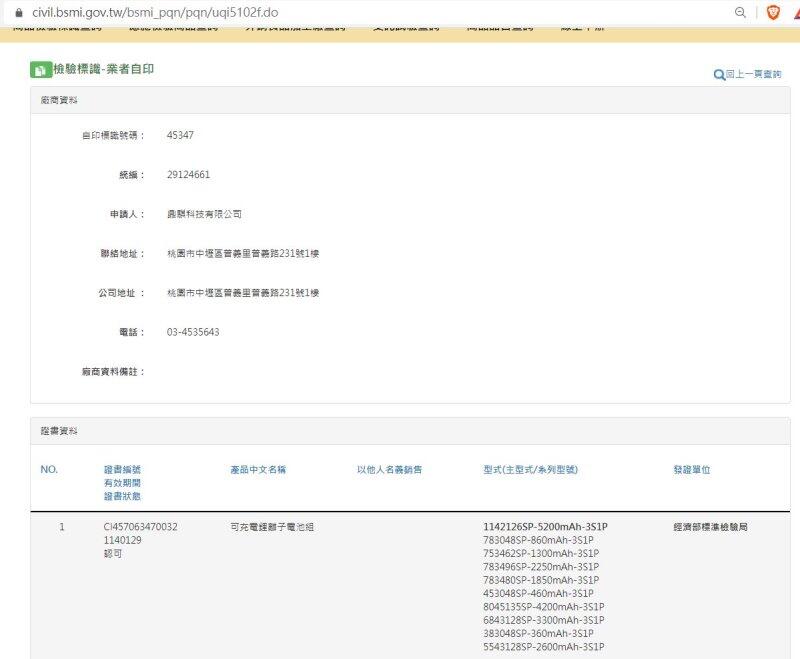Click the zoom magnifier icon in address bar
800x659 pixels.
[x=740, y=12]
